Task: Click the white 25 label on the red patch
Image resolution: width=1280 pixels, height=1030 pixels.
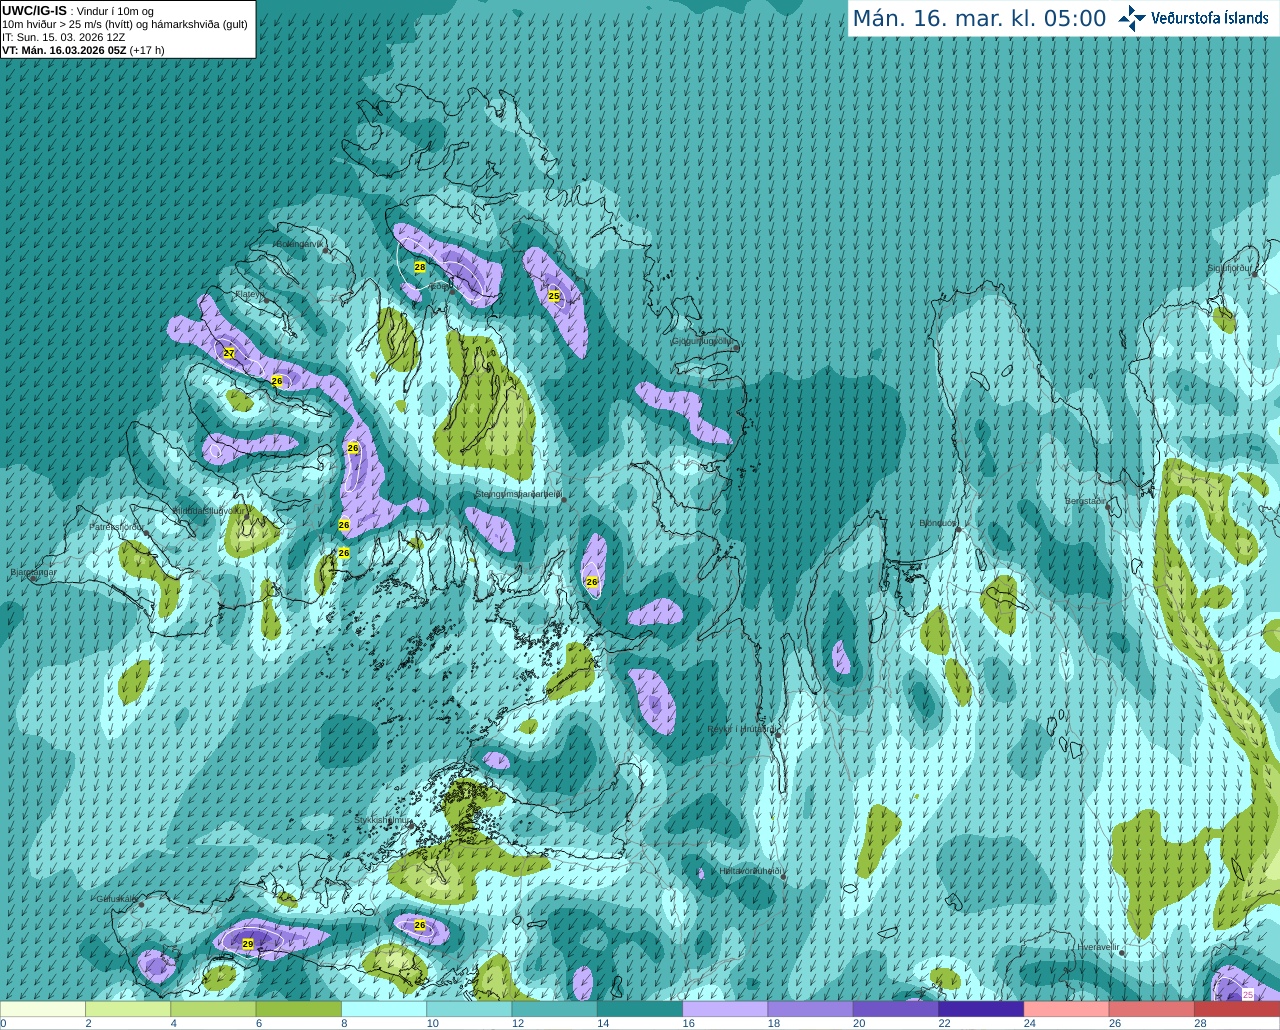Action: point(1248,994)
